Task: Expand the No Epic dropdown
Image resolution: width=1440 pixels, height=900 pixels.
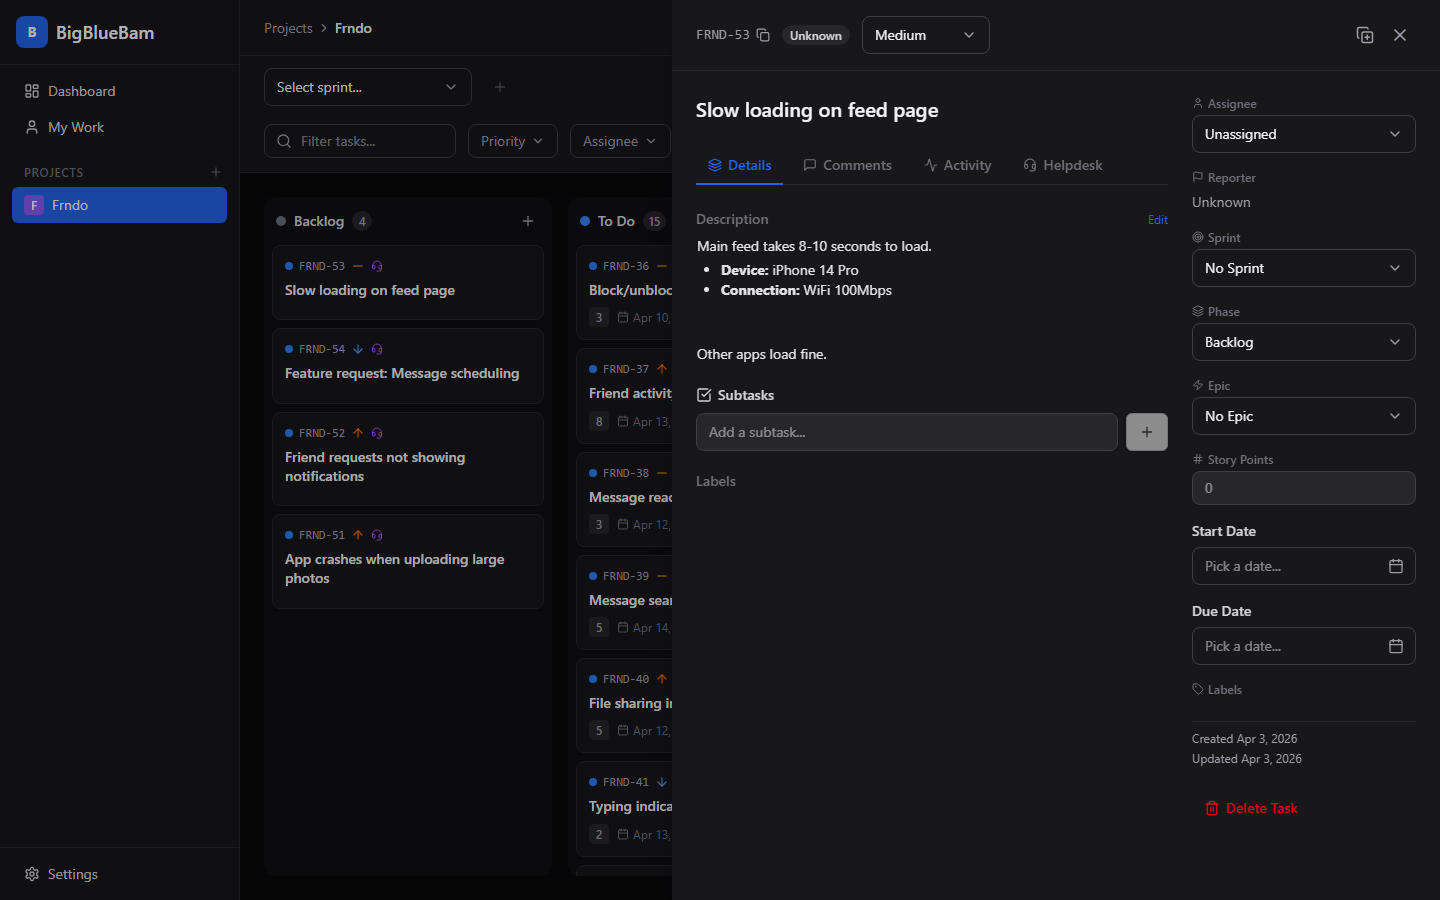Action: pos(1303,416)
